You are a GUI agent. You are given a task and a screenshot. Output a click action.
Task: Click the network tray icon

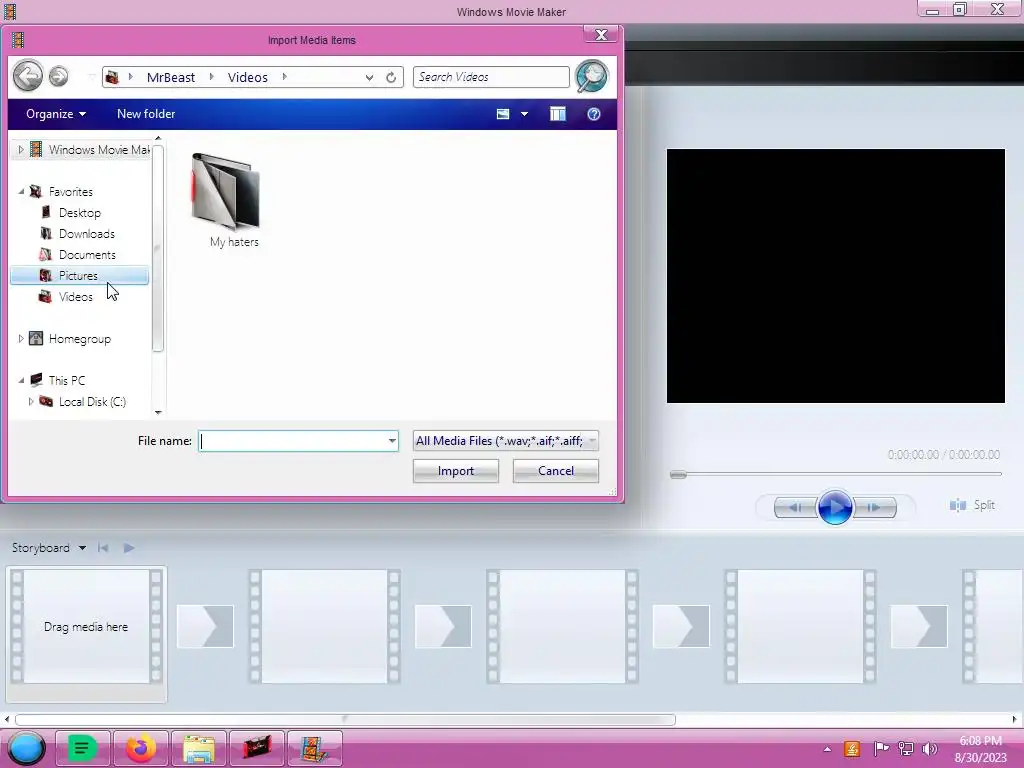(x=906, y=749)
